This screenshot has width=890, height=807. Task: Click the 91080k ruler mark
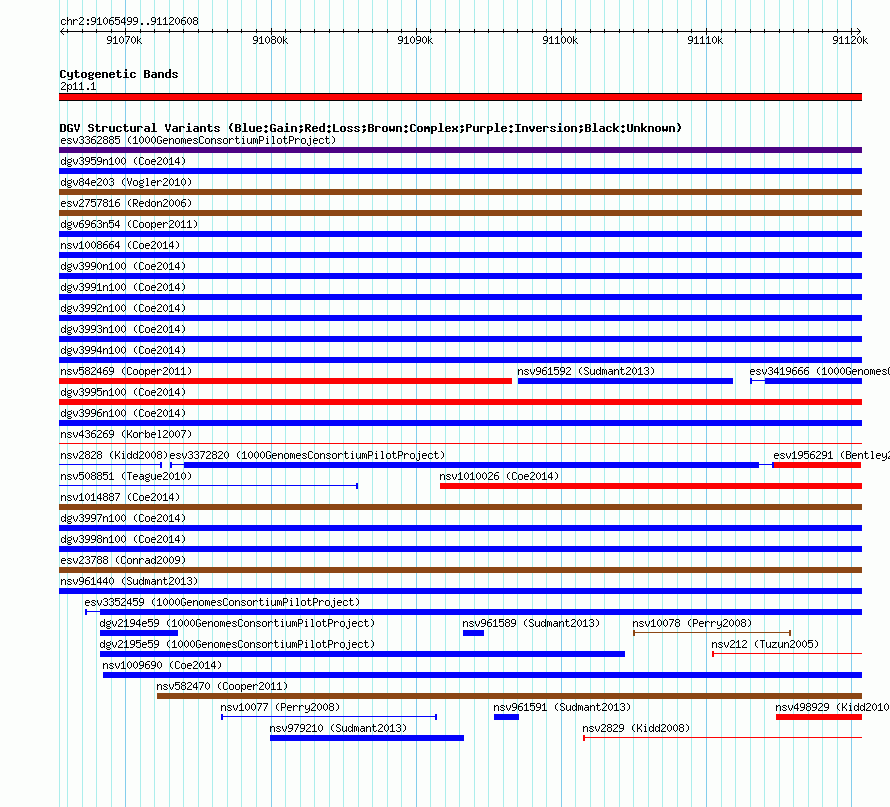click(270, 40)
